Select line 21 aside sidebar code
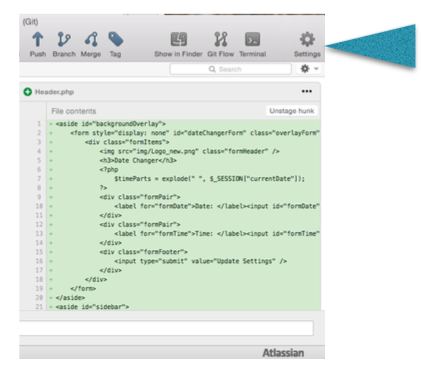Viewport: 421px width, 376px height. pos(92,307)
